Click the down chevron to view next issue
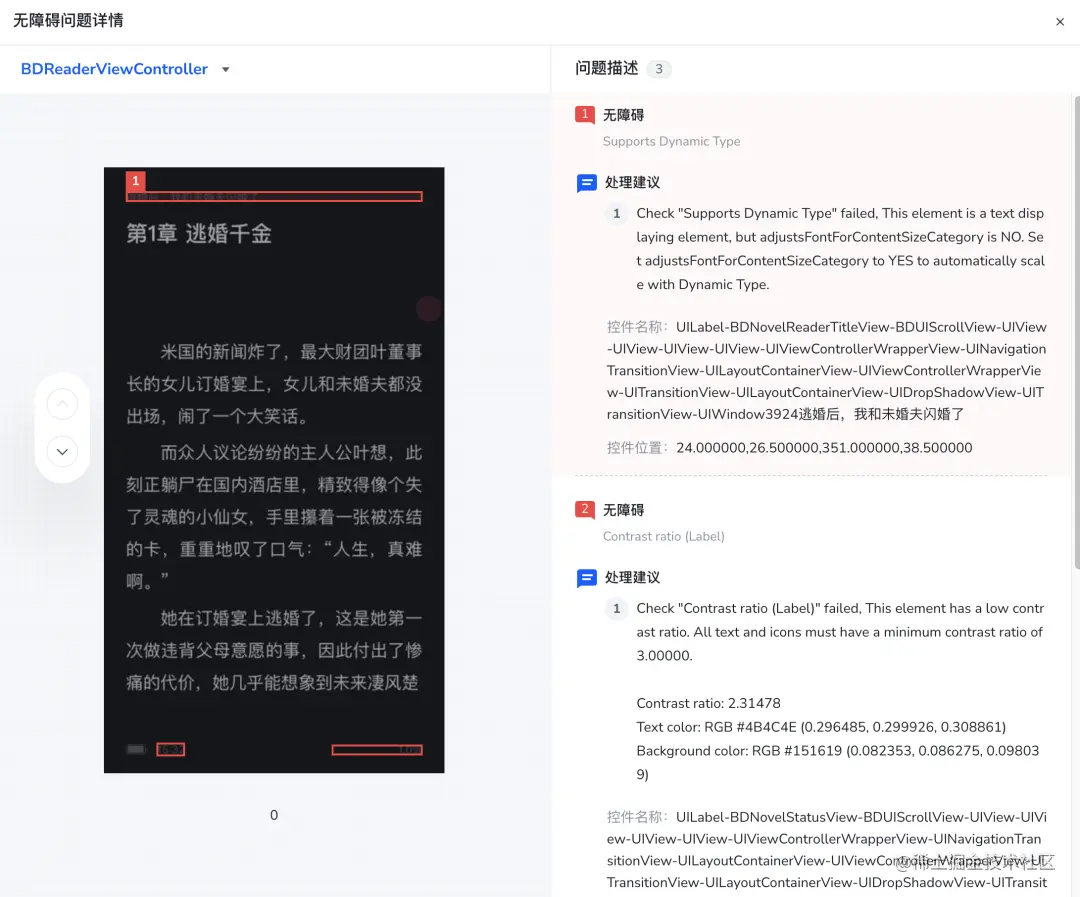 point(62,451)
